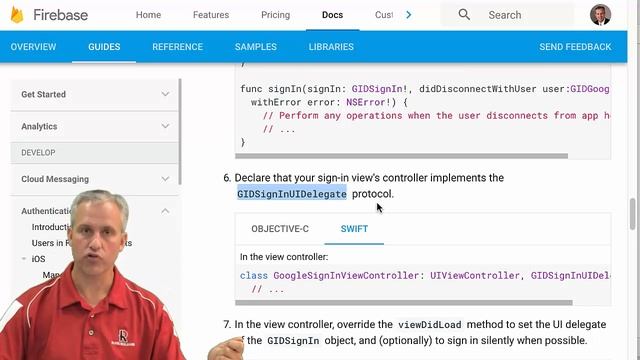Switch to the Samples tab
The width and height of the screenshot is (640, 360).
(x=256, y=47)
